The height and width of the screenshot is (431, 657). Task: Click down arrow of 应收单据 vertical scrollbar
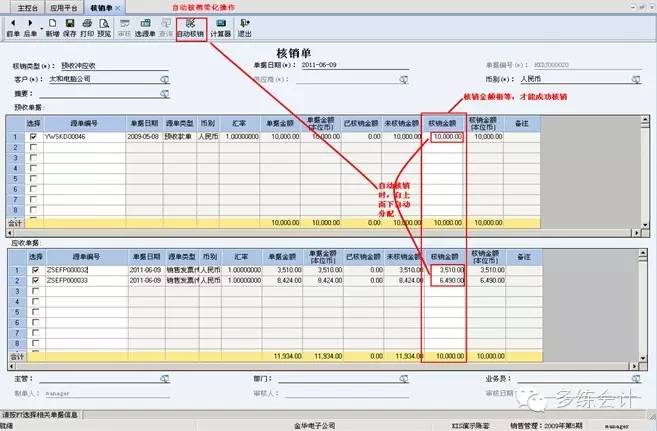point(643,358)
